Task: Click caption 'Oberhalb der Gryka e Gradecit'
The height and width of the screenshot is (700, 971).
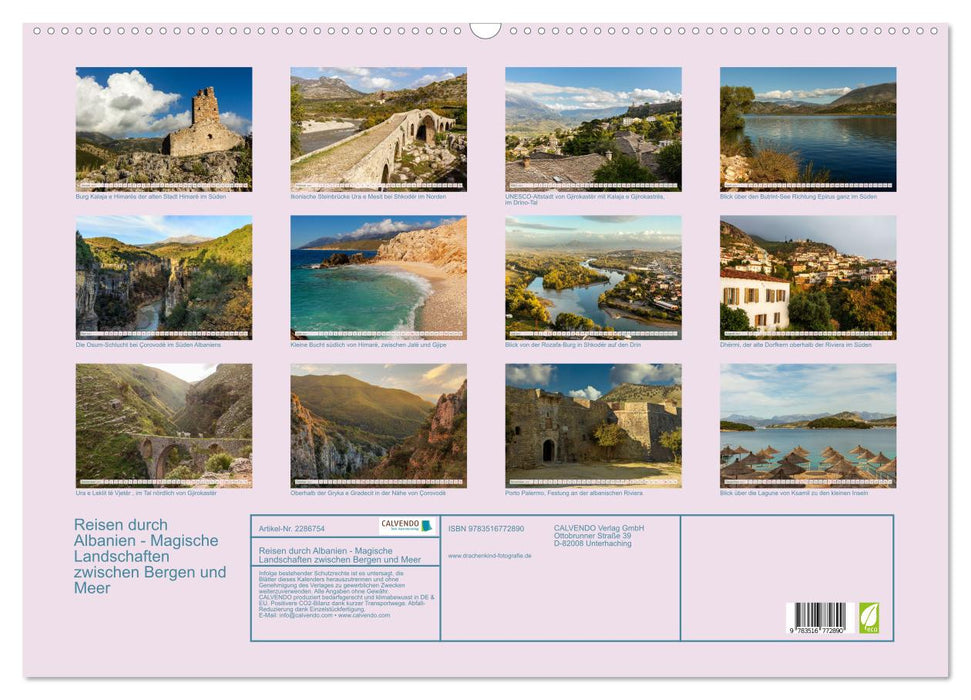Action: click(x=368, y=493)
